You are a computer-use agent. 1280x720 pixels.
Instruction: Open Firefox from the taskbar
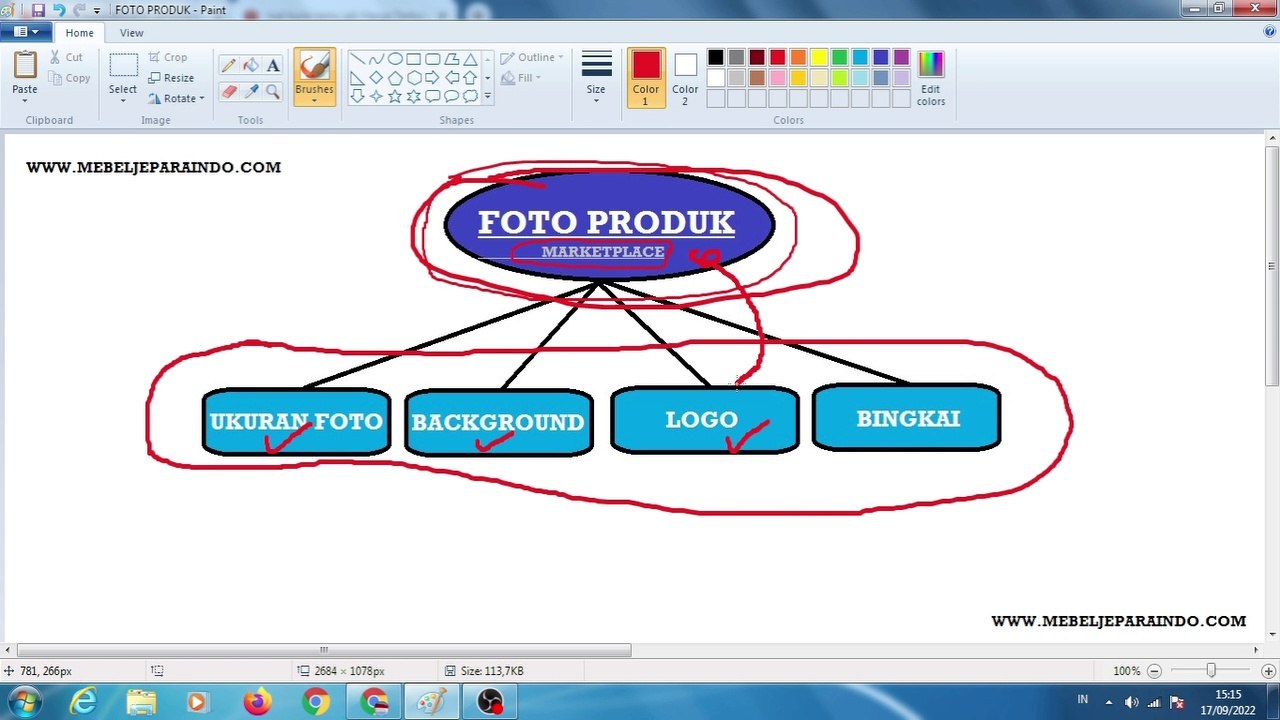[257, 702]
